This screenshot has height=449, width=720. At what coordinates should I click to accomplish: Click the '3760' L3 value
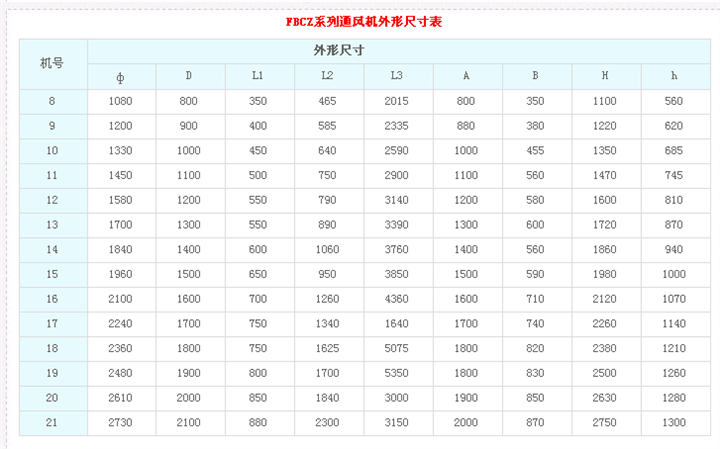pyautogui.click(x=396, y=250)
